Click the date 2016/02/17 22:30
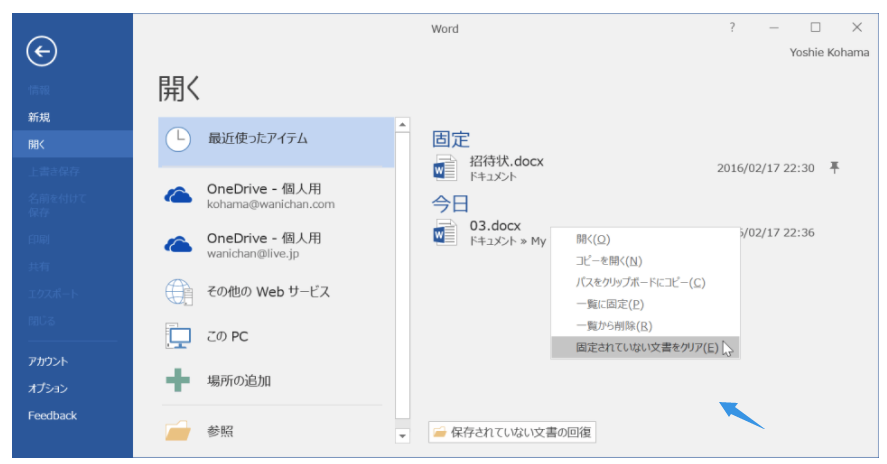Image resolution: width=887 pixels, height=464 pixels. 765,168
